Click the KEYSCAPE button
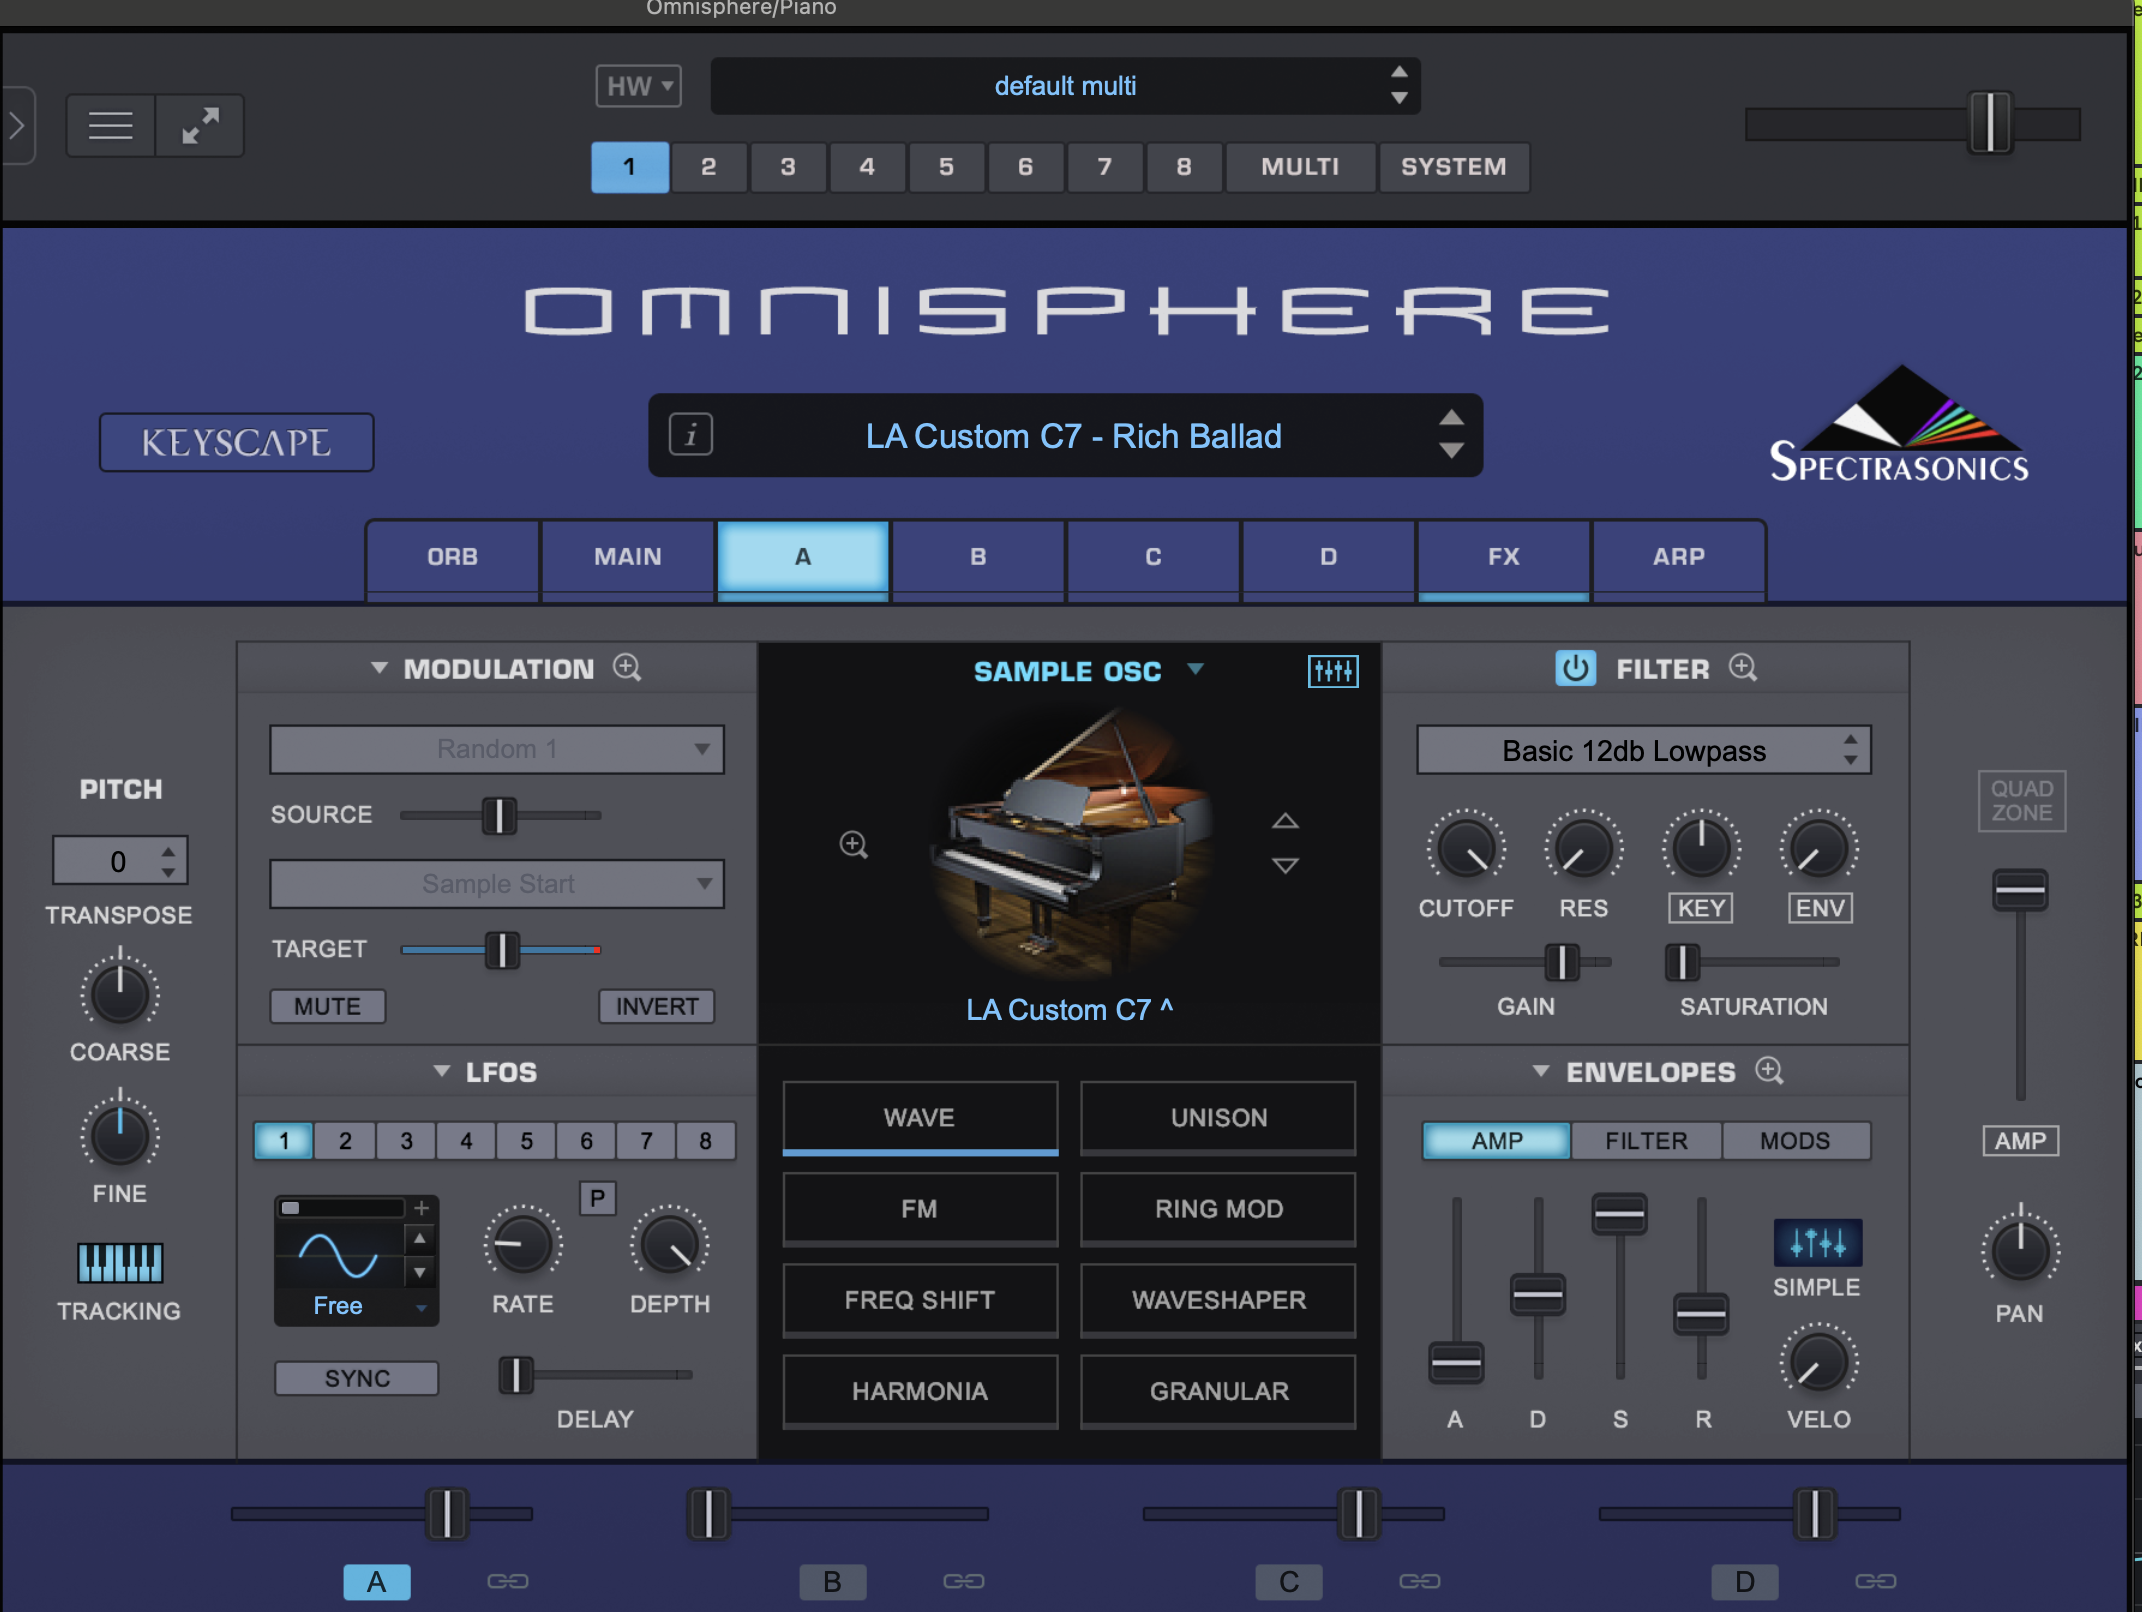 tap(237, 442)
